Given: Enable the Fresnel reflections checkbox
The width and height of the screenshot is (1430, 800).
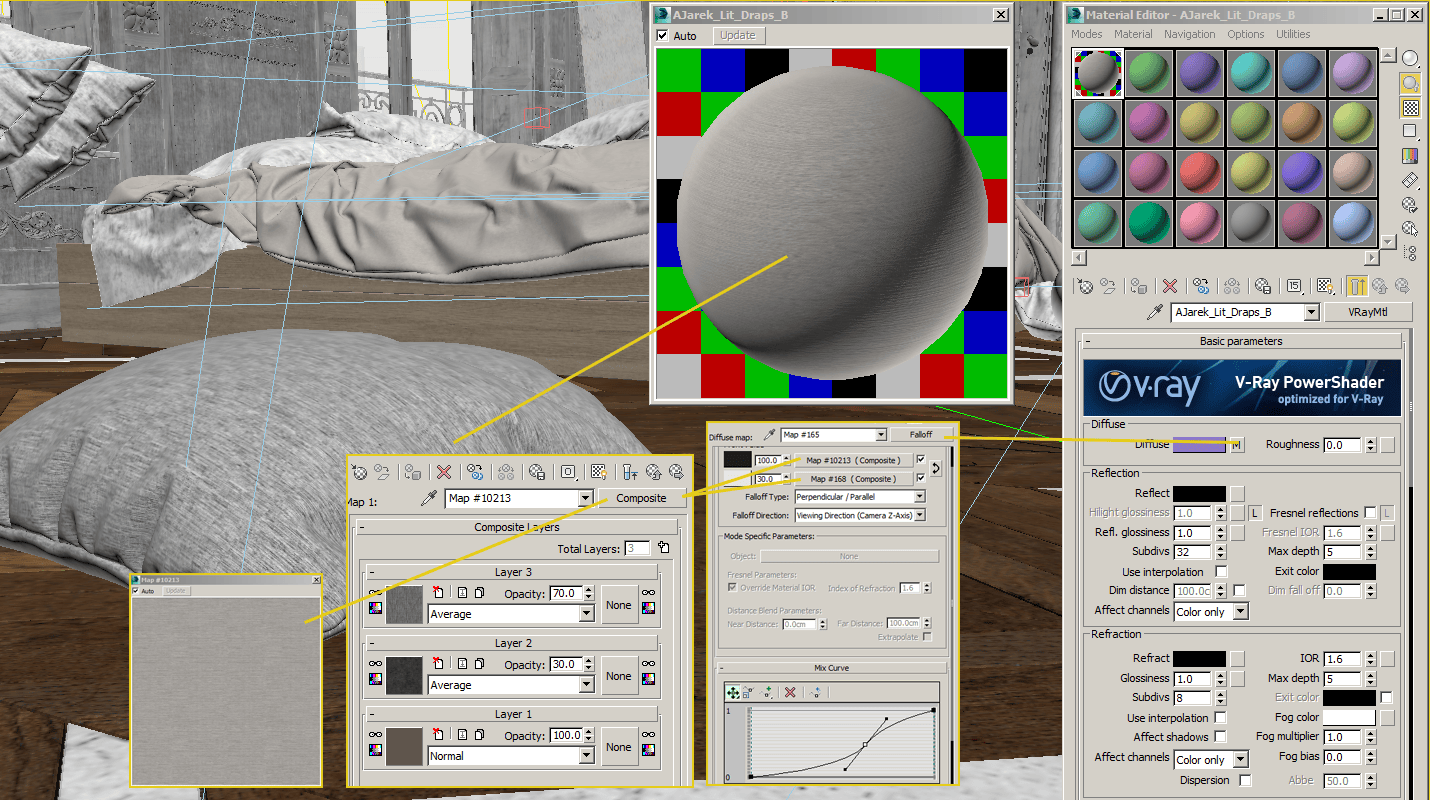Looking at the screenshot, I should 1370,512.
